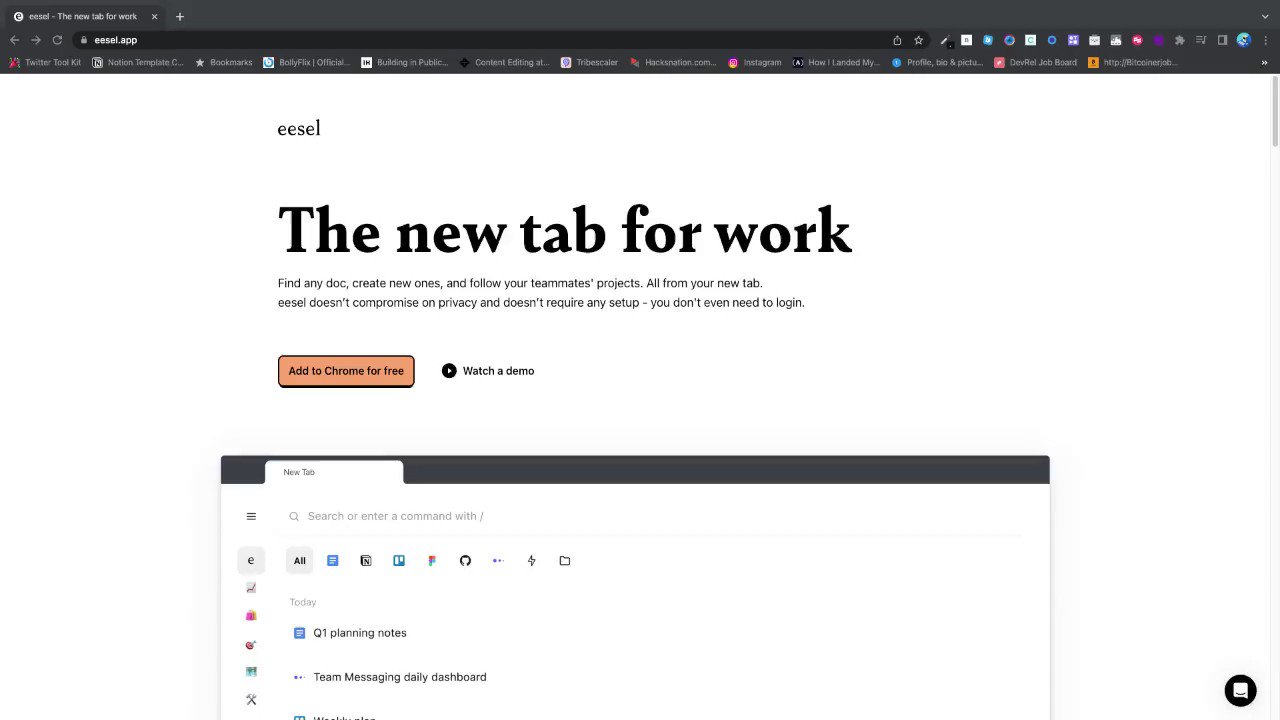Expand the overflow bookmarks chevron
This screenshot has height=720, width=1280.
(x=1264, y=62)
